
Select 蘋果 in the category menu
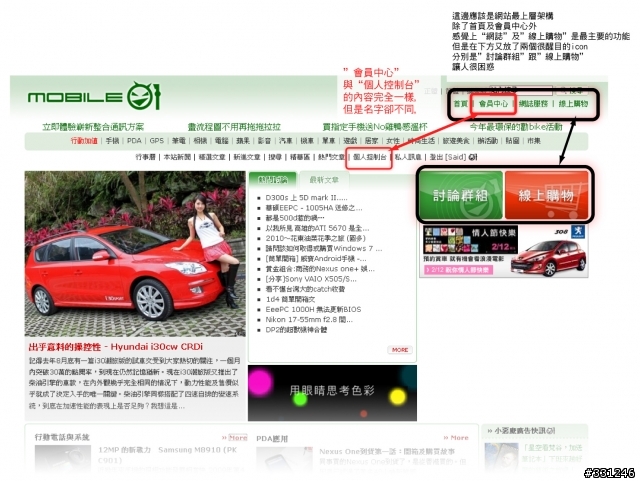(243, 141)
